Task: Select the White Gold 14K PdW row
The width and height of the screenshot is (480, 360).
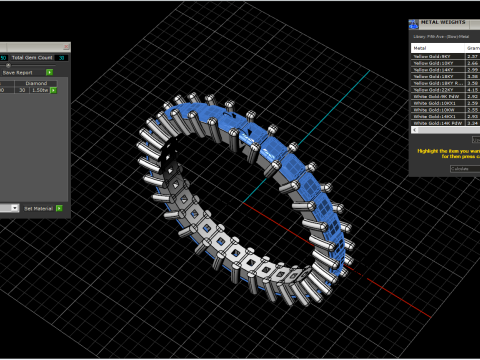Action: pyautogui.click(x=445, y=123)
